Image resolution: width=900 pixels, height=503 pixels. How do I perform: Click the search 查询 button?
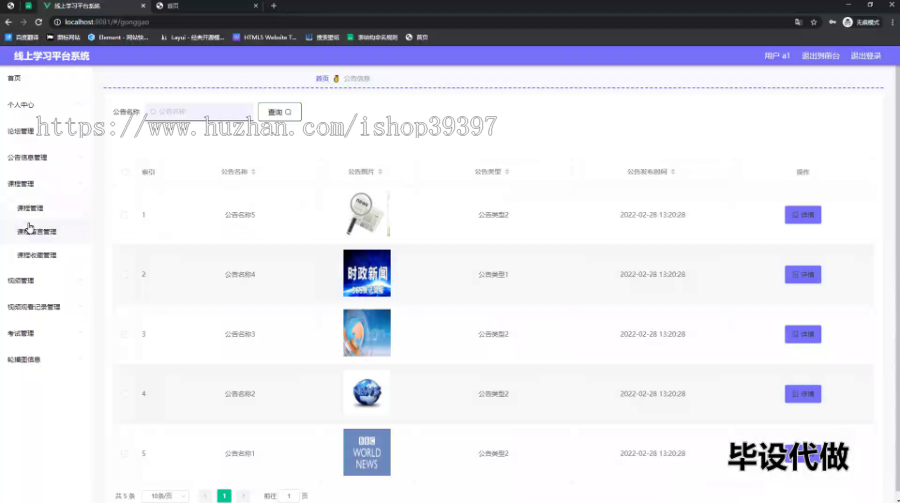[280, 112]
